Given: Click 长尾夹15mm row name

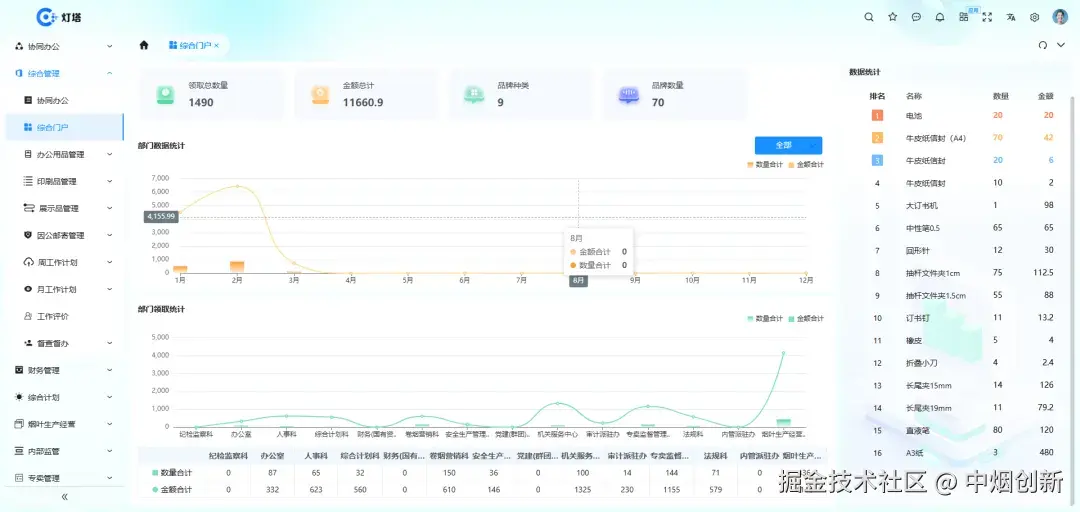Looking at the screenshot, I should click(928, 385).
